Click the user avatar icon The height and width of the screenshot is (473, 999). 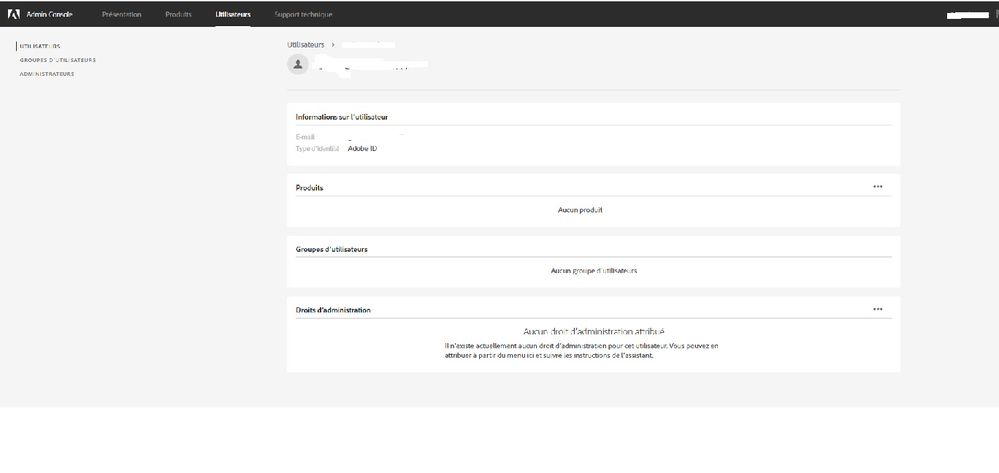(297, 64)
